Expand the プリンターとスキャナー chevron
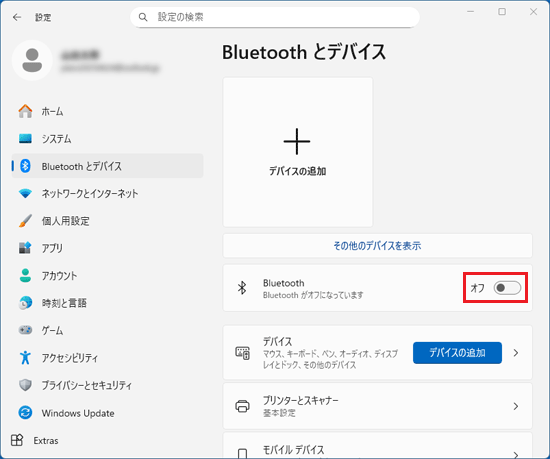The image size is (550, 459). click(516, 406)
